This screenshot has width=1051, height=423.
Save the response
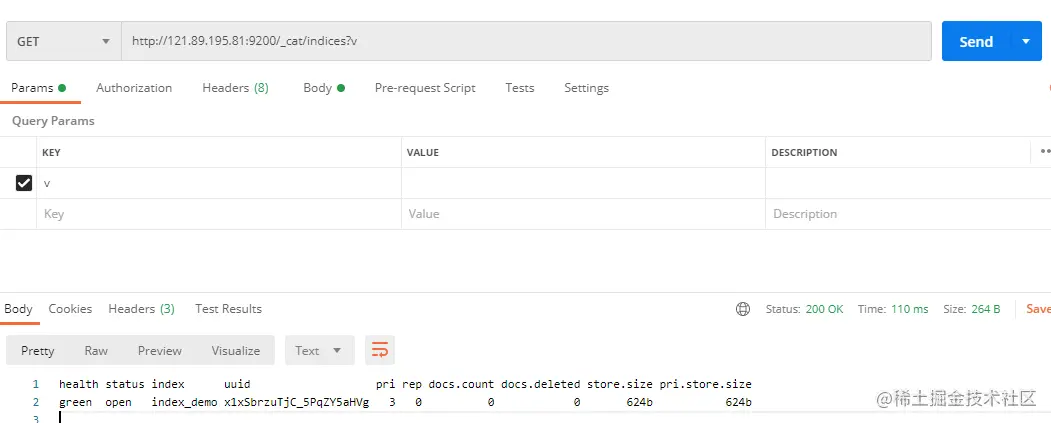click(1038, 309)
